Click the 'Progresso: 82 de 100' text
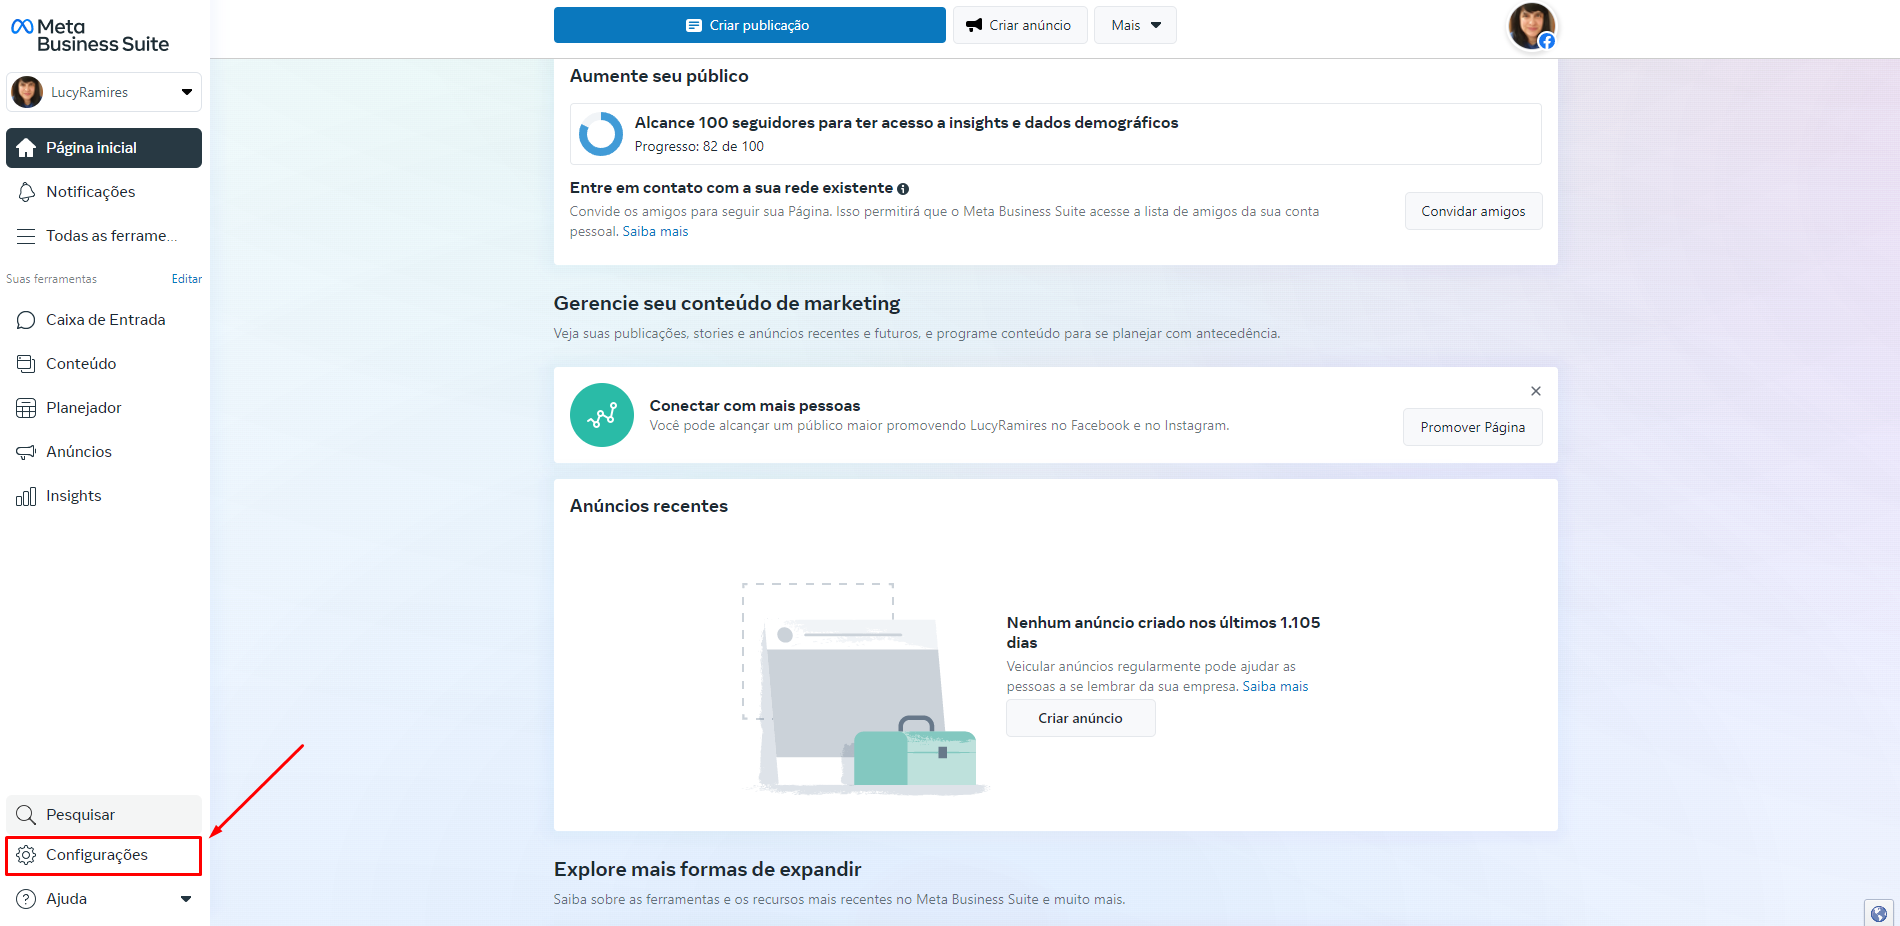This screenshot has height=926, width=1900. coord(699,147)
